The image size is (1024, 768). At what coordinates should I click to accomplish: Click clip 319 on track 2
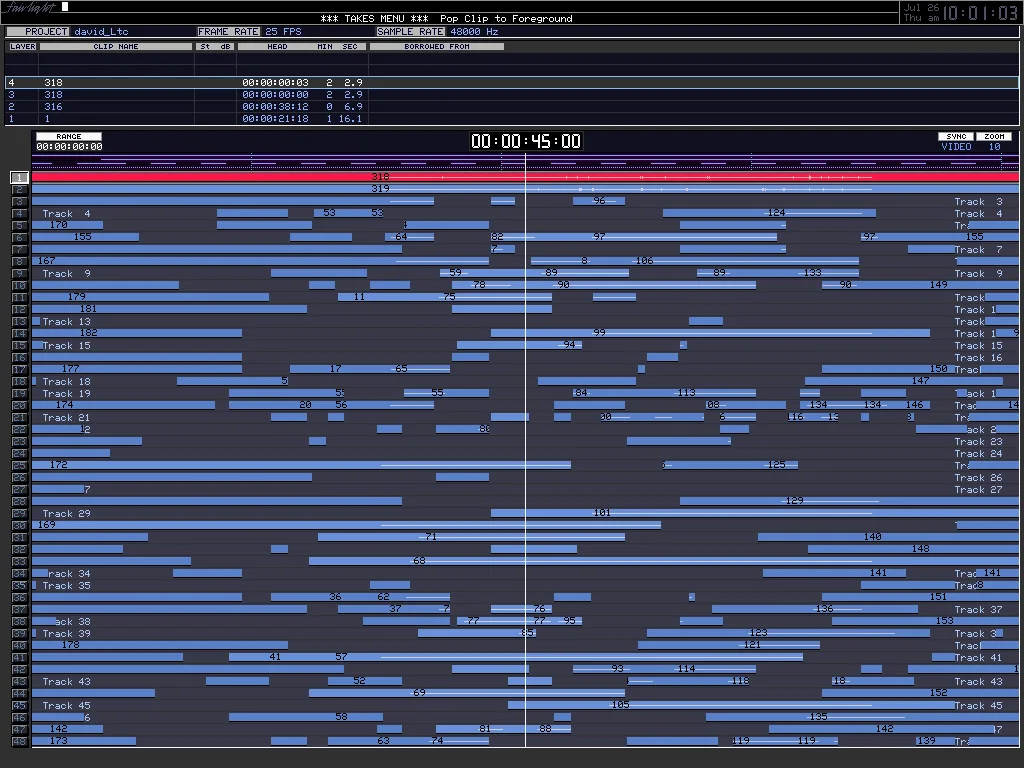525,189
